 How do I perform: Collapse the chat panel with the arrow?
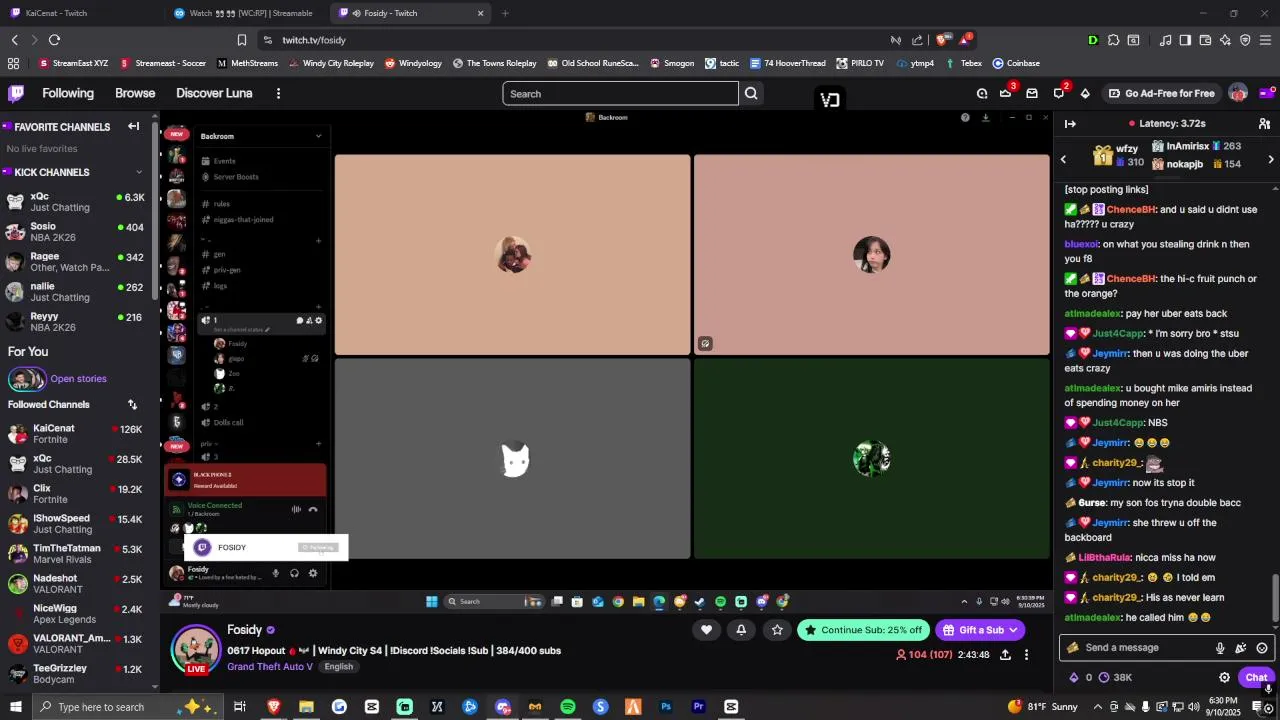[x=1070, y=124]
